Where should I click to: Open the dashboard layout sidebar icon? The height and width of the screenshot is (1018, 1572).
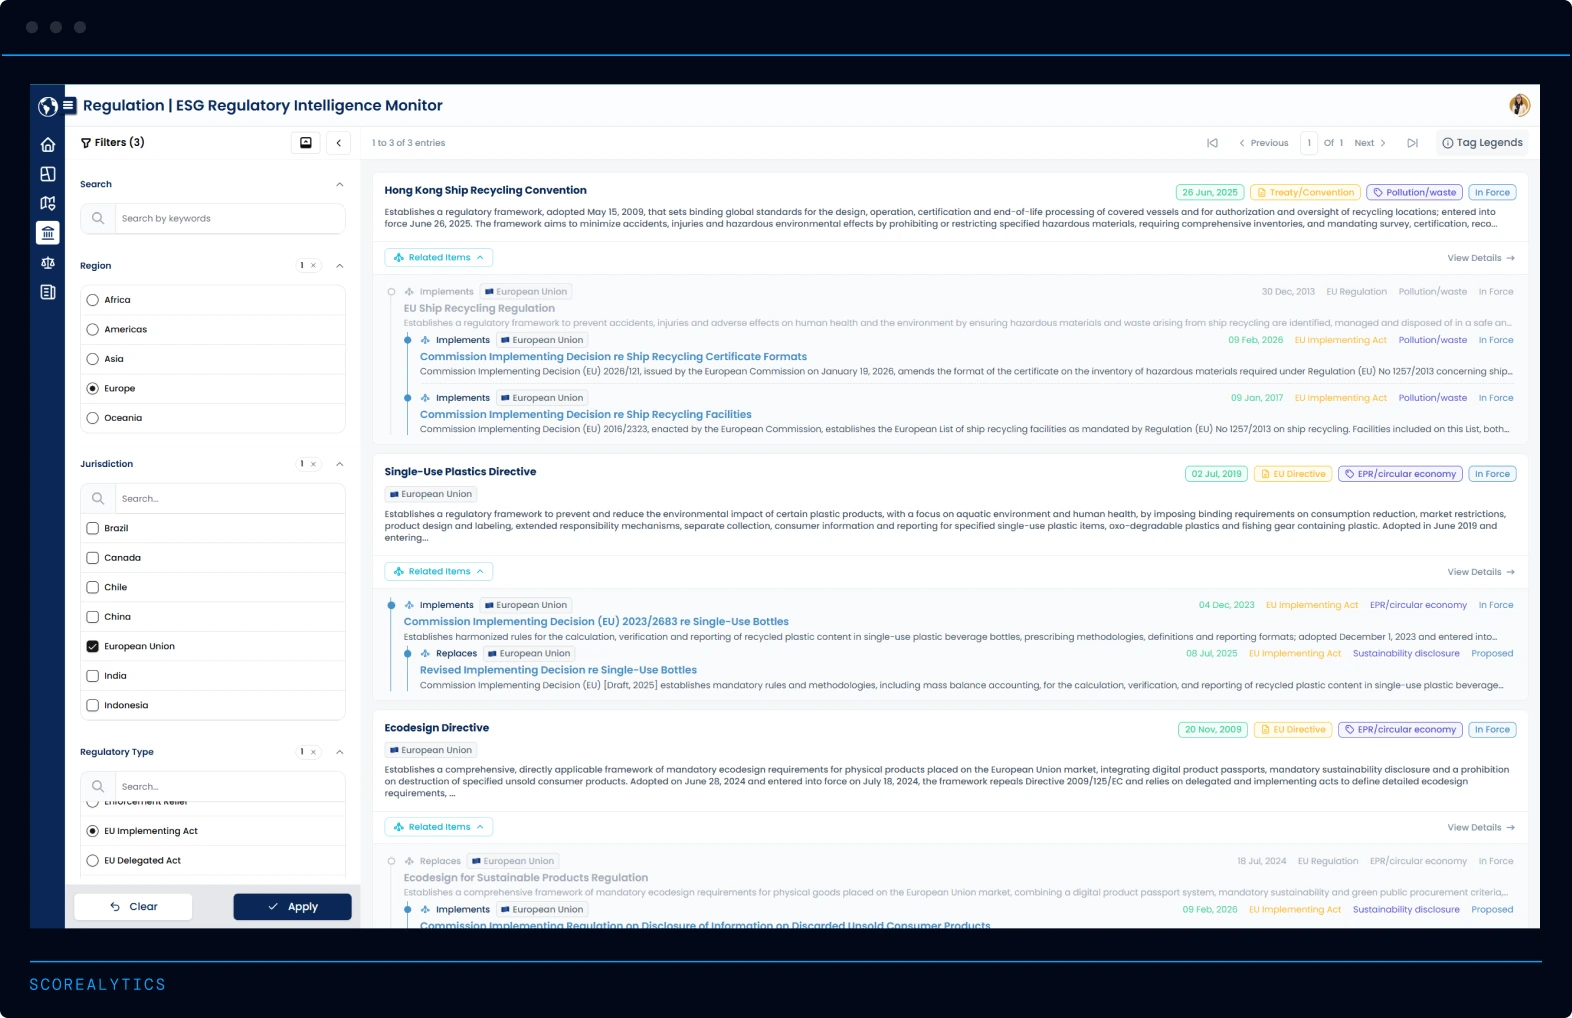click(47, 174)
